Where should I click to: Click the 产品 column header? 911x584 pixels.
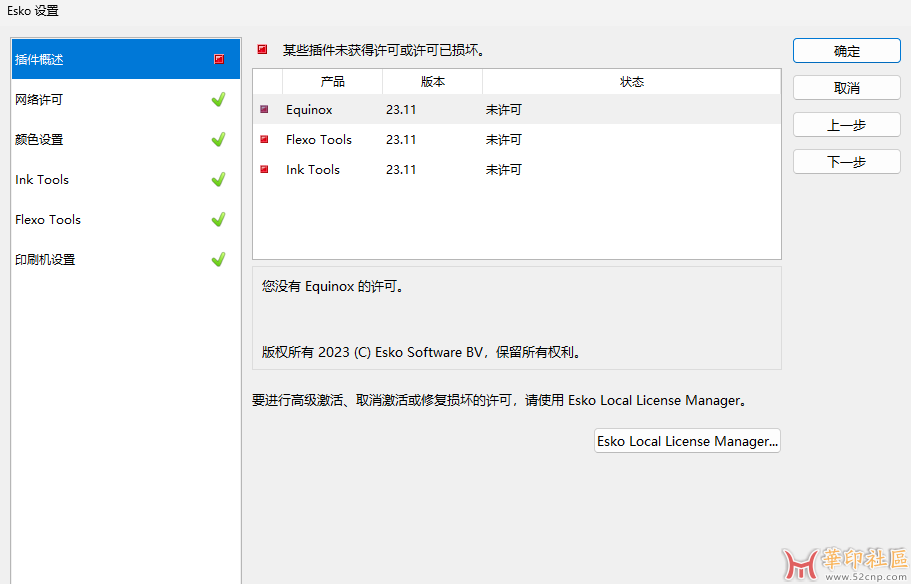pyautogui.click(x=332, y=82)
